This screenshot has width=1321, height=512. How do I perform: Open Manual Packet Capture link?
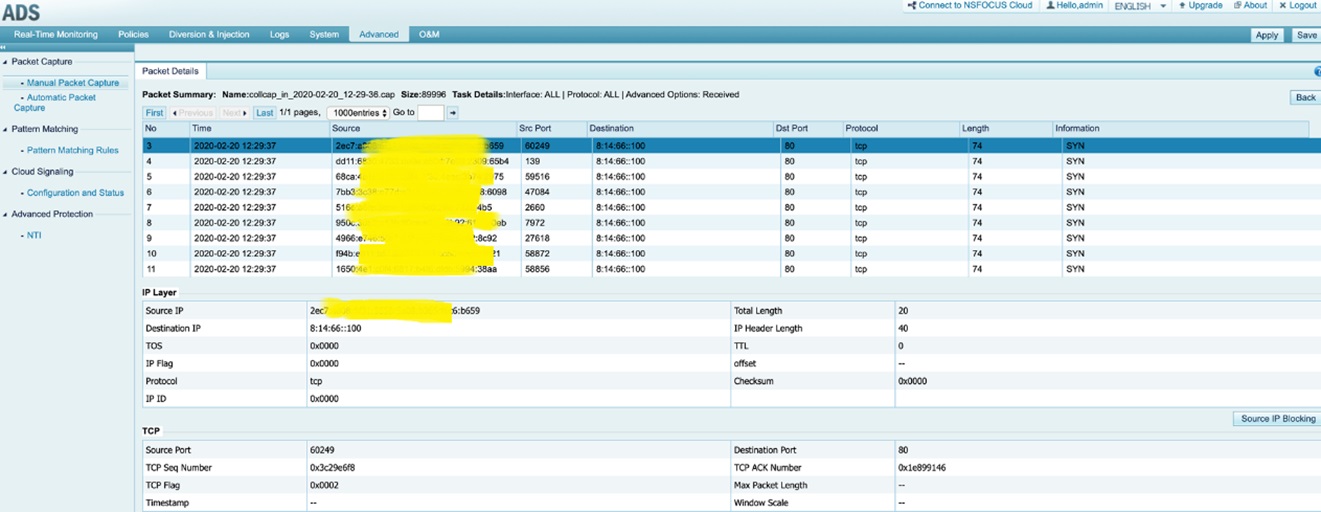(x=73, y=83)
